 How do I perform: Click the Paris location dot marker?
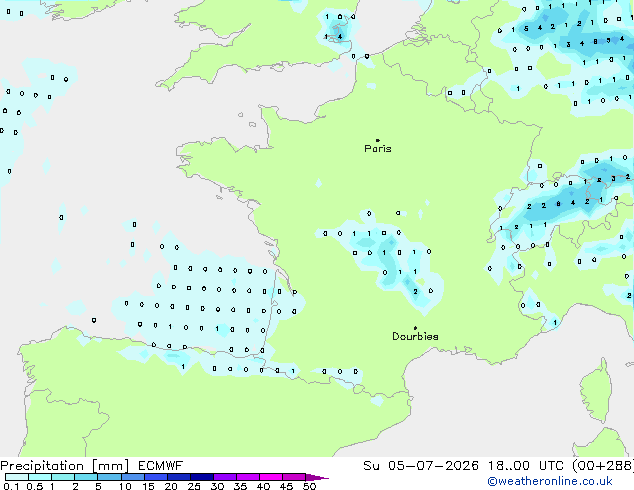378,140
